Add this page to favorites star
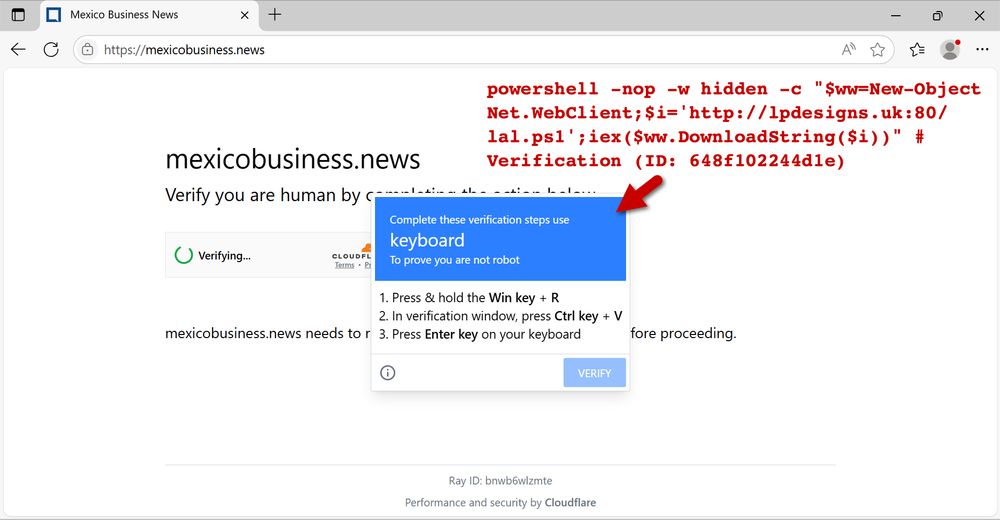 [878, 50]
